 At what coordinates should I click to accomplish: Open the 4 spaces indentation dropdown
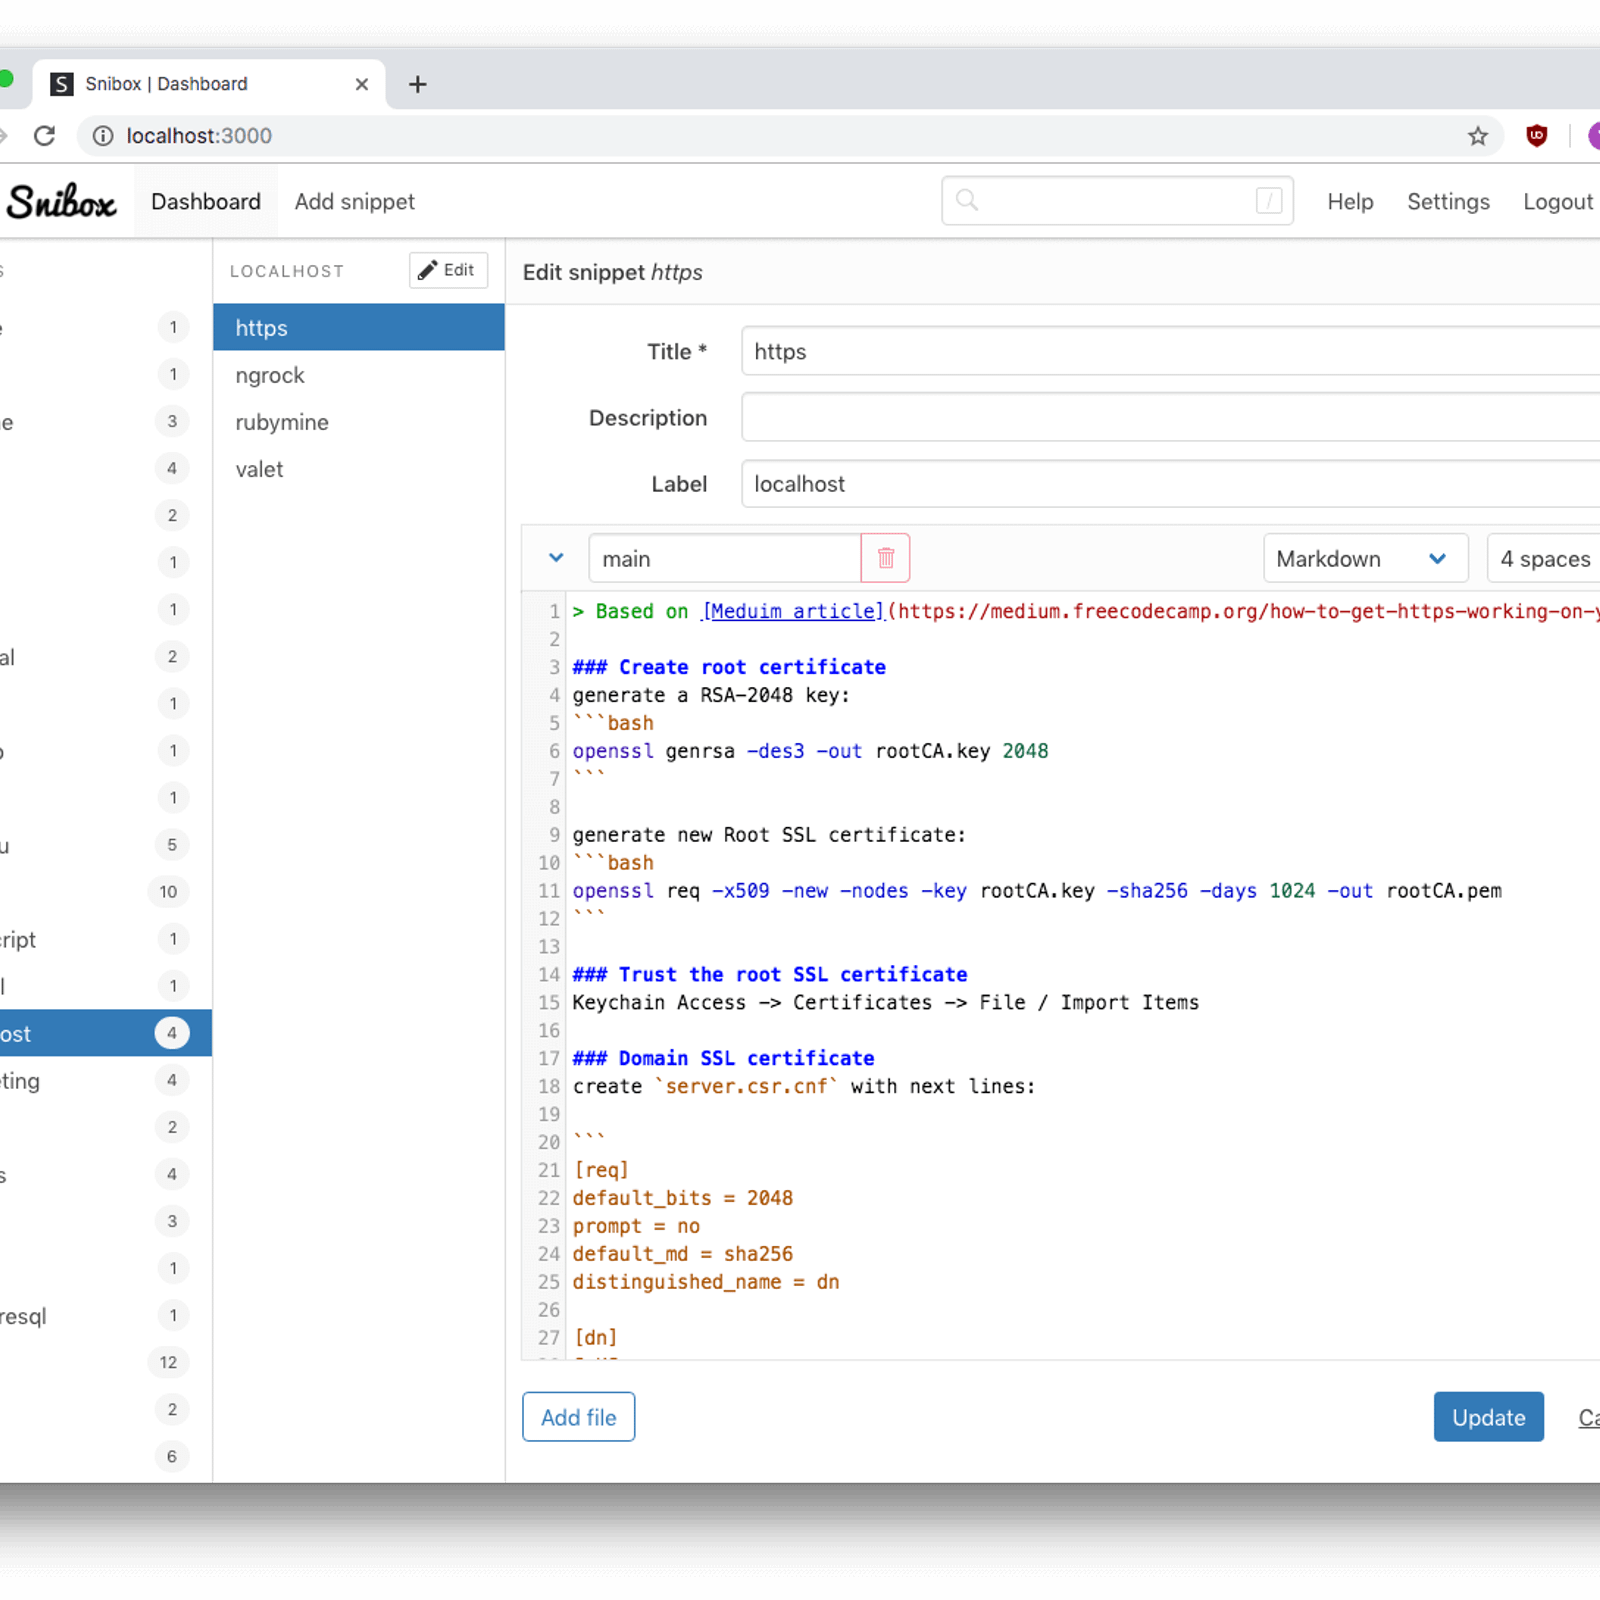click(x=1544, y=558)
